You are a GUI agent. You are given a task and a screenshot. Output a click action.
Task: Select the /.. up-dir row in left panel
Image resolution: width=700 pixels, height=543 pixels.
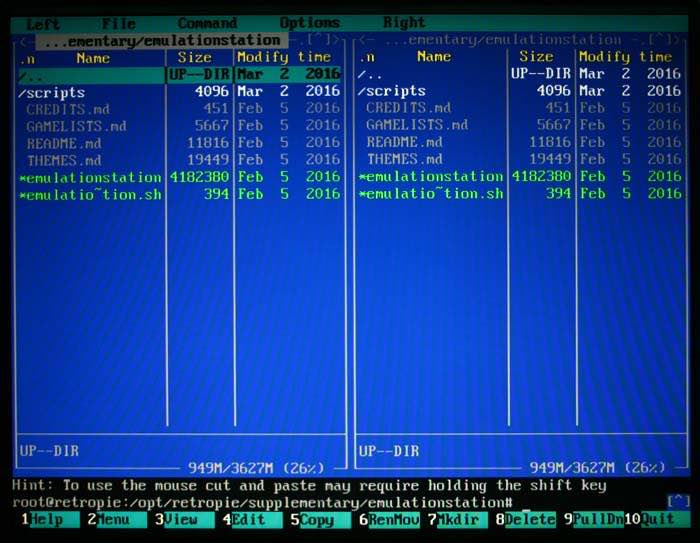click(x=179, y=75)
